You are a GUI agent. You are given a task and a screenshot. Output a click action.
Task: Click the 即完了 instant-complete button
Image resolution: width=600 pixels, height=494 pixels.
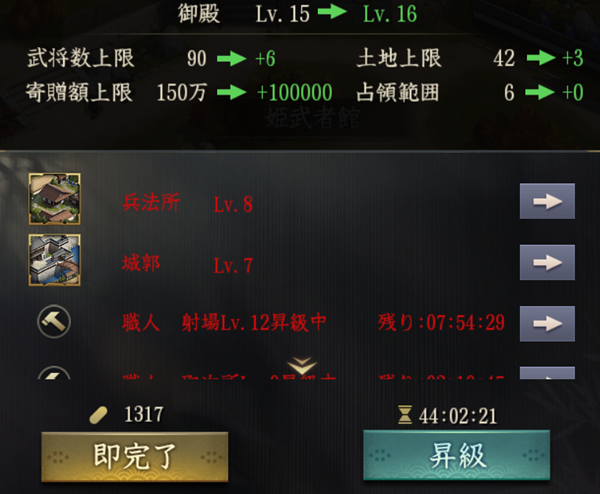click(135, 457)
